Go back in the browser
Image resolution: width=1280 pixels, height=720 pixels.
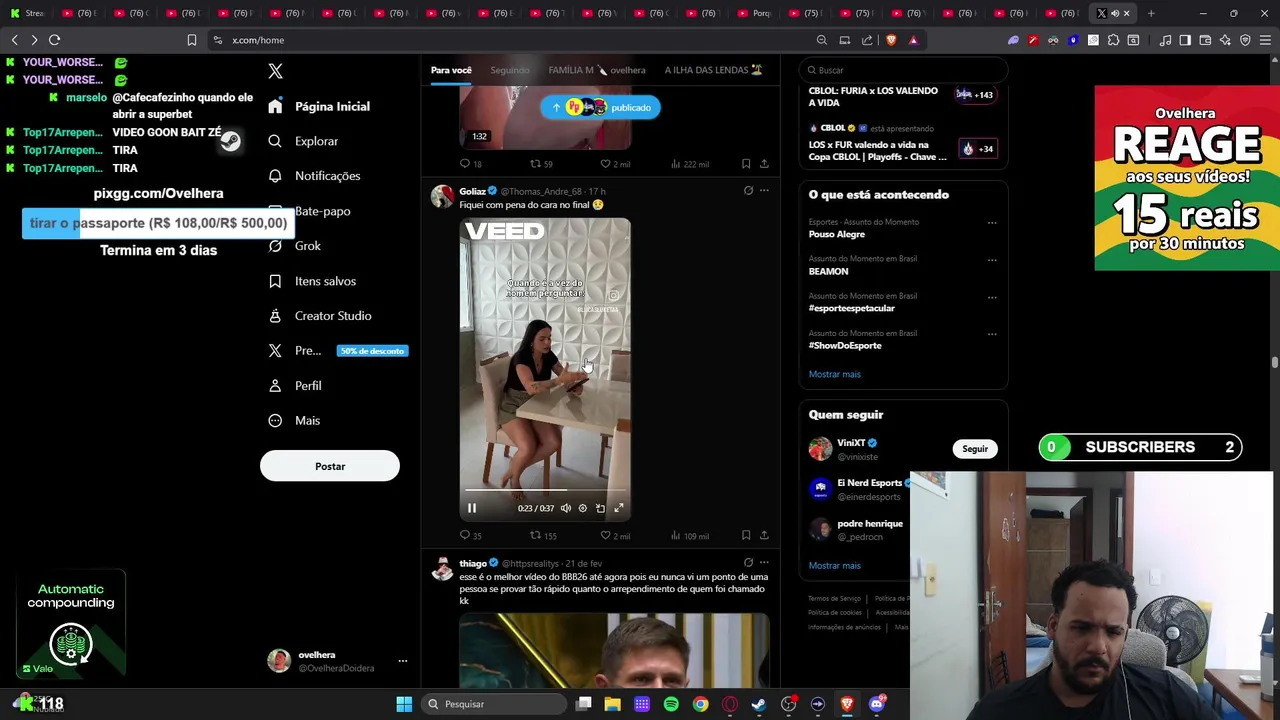click(x=14, y=40)
